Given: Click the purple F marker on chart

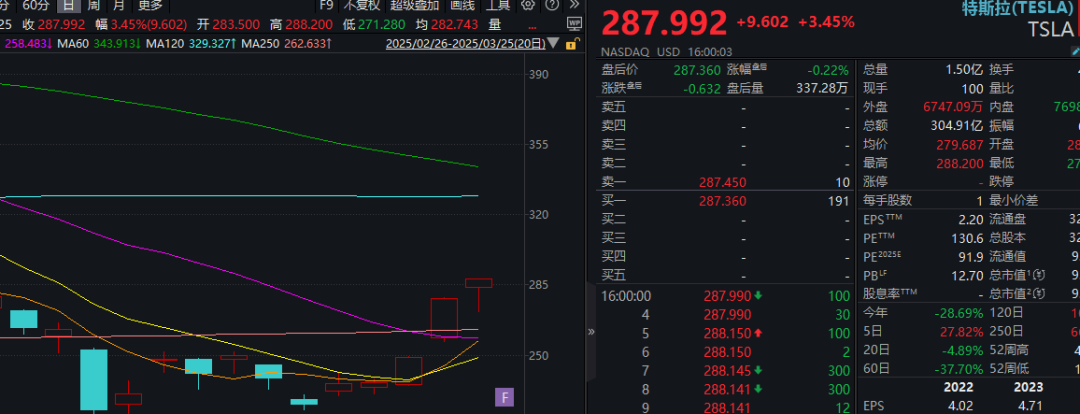Looking at the screenshot, I should tap(503, 397).
